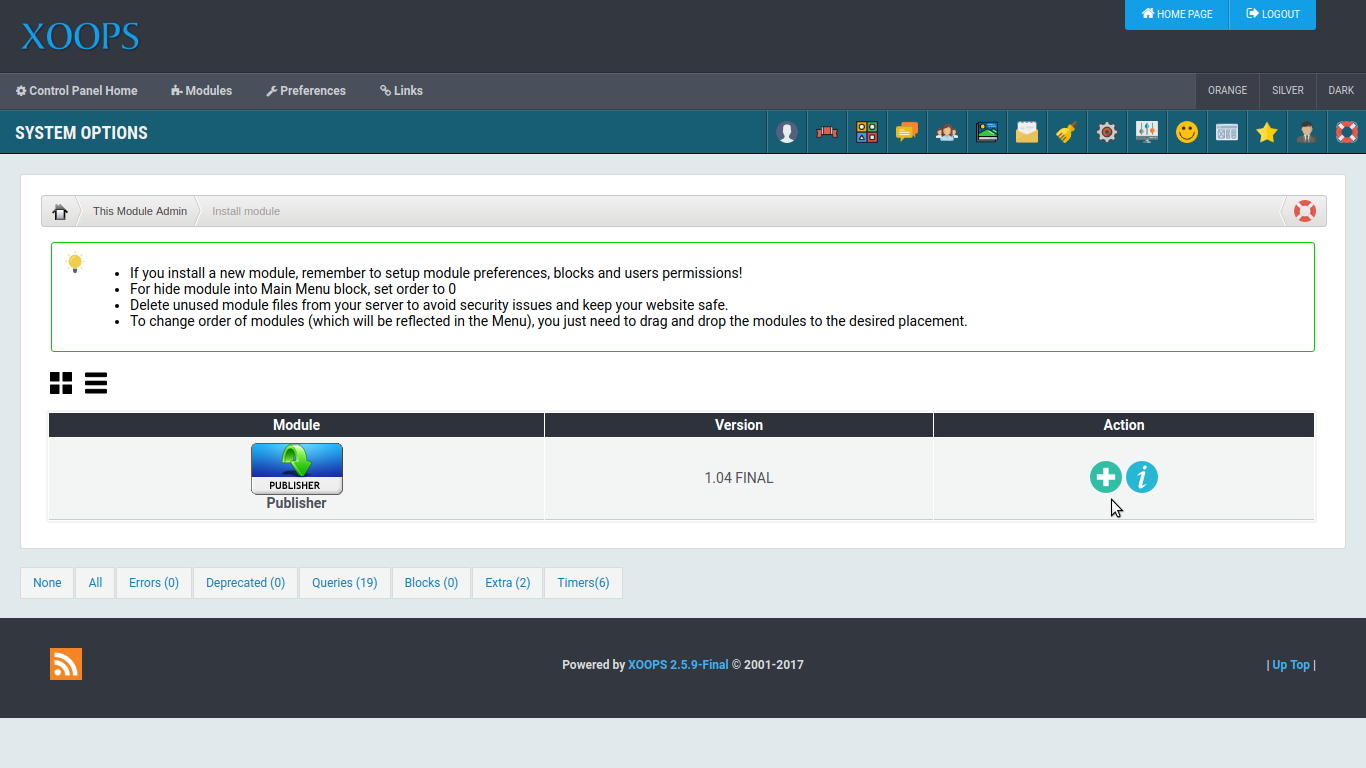The height and width of the screenshot is (768, 1366).
Task: Open the Image Manager icon
Action: tap(987, 131)
